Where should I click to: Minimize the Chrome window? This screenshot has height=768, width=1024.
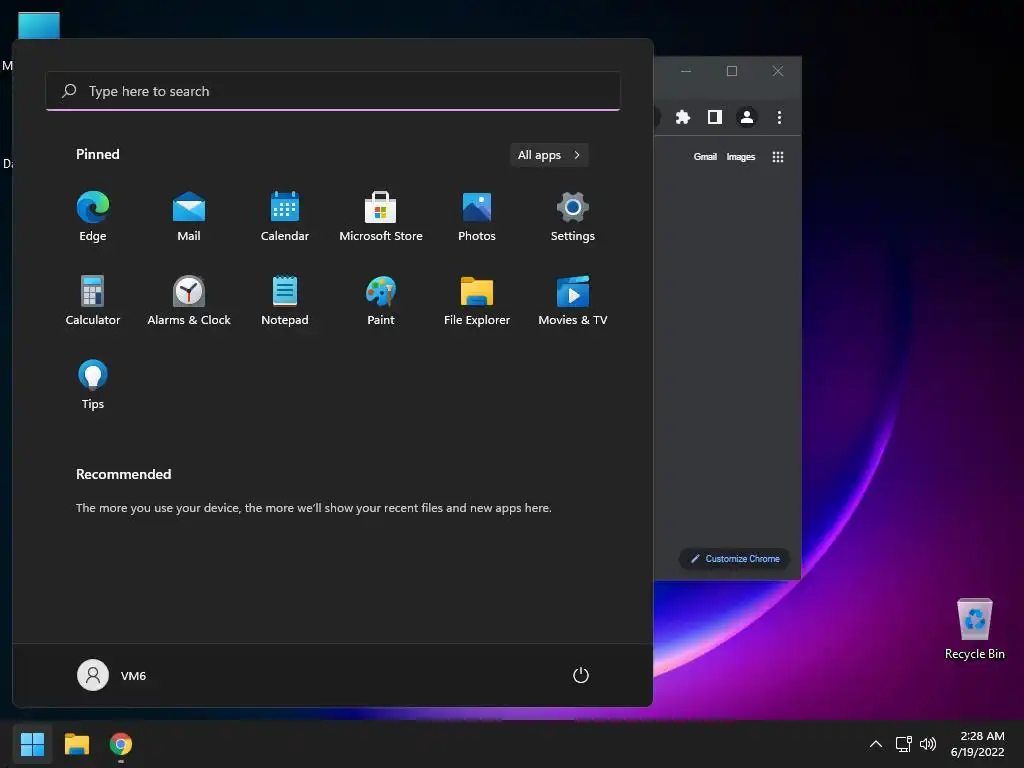tap(686, 71)
